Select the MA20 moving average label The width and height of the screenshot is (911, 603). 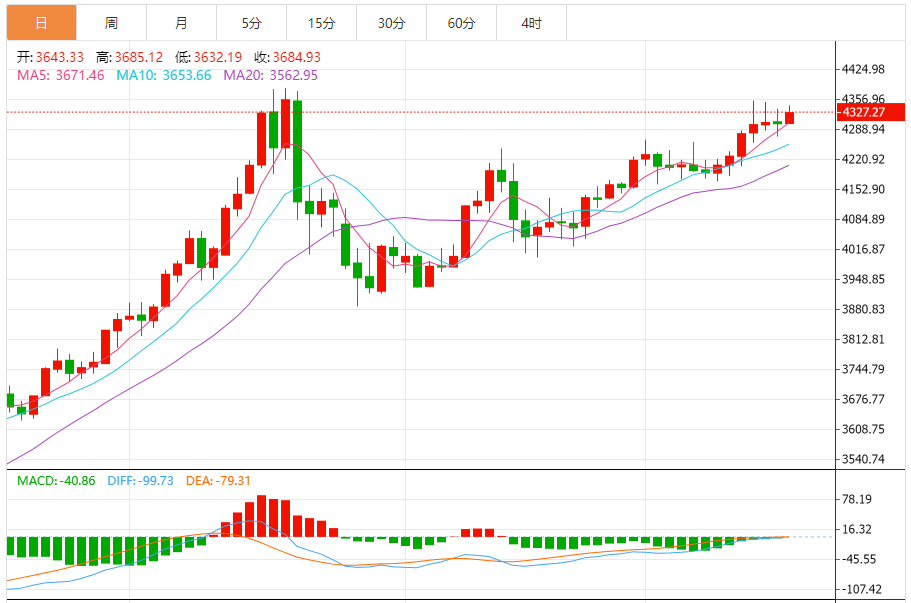point(270,75)
